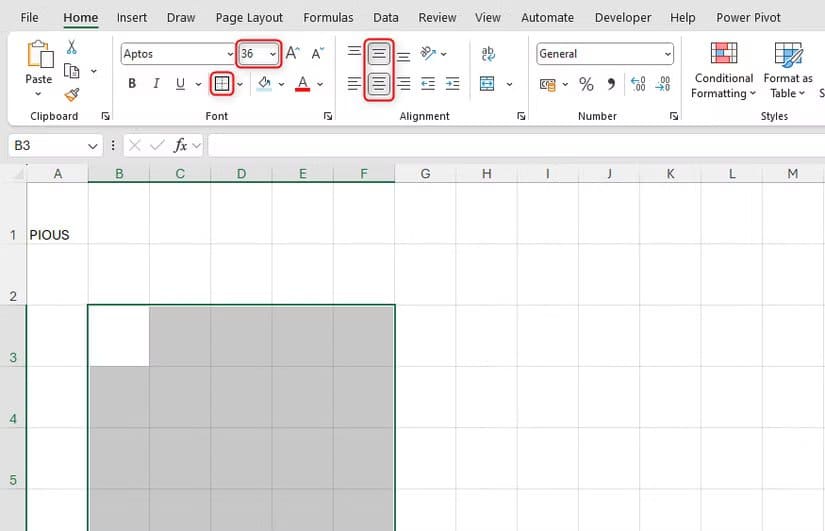Open the font size 36 dropdown

click(x=273, y=54)
